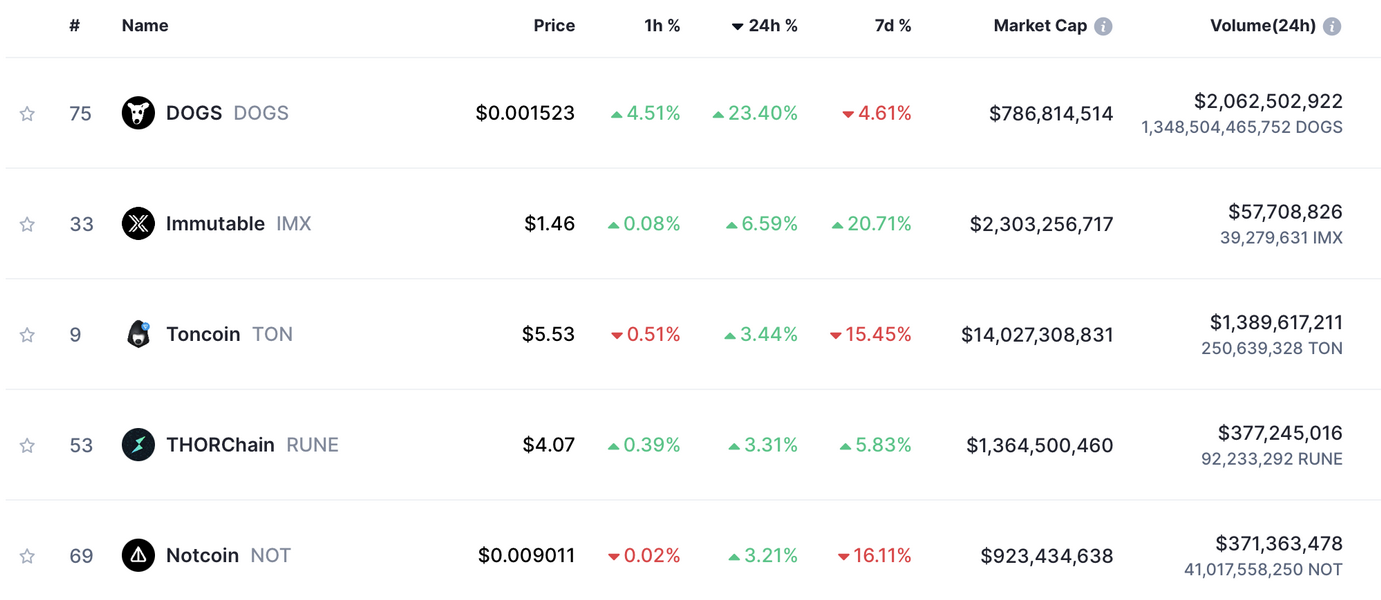Open the THORChain name link
Screen dimensions: 1381x600
pyautogui.click(x=220, y=445)
